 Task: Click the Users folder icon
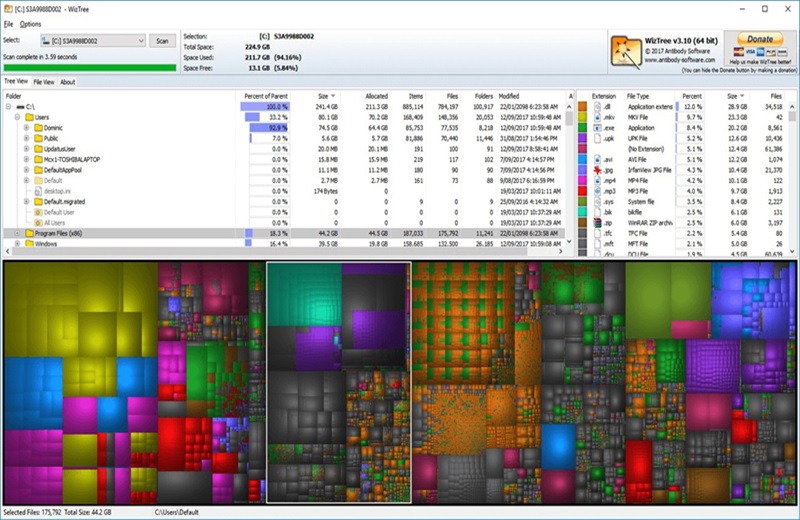[x=30, y=117]
